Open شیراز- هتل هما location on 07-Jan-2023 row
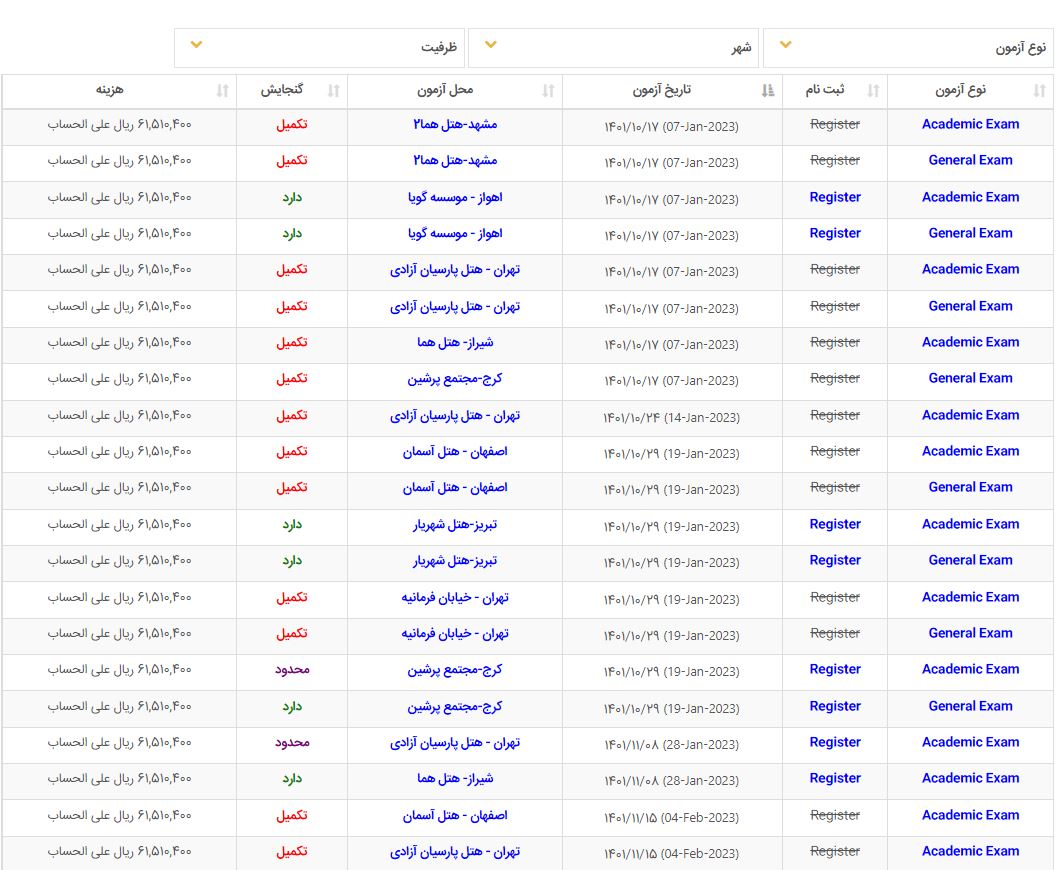Image resolution: width=1056 pixels, height=870 pixels. (455, 342)
